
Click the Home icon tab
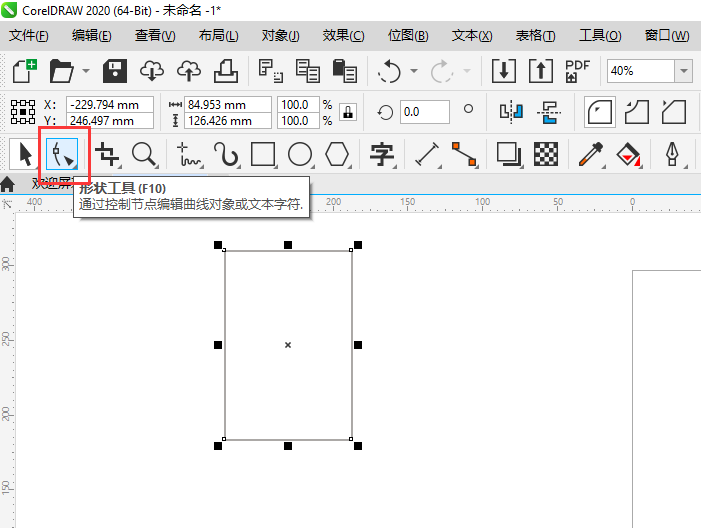pos(8,184)
